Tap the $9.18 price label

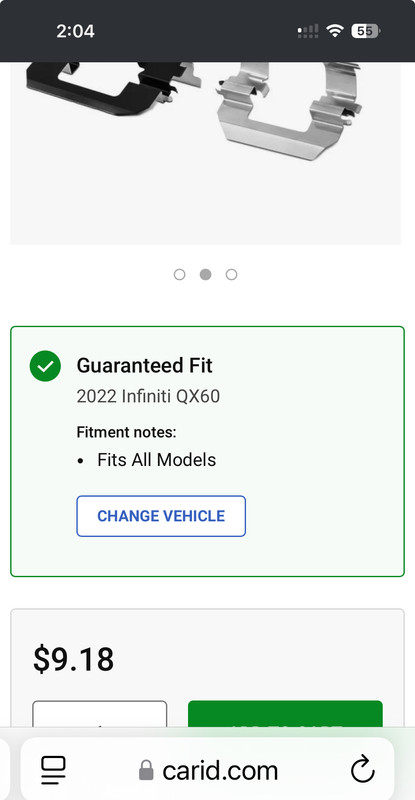[x=74, y=659]
